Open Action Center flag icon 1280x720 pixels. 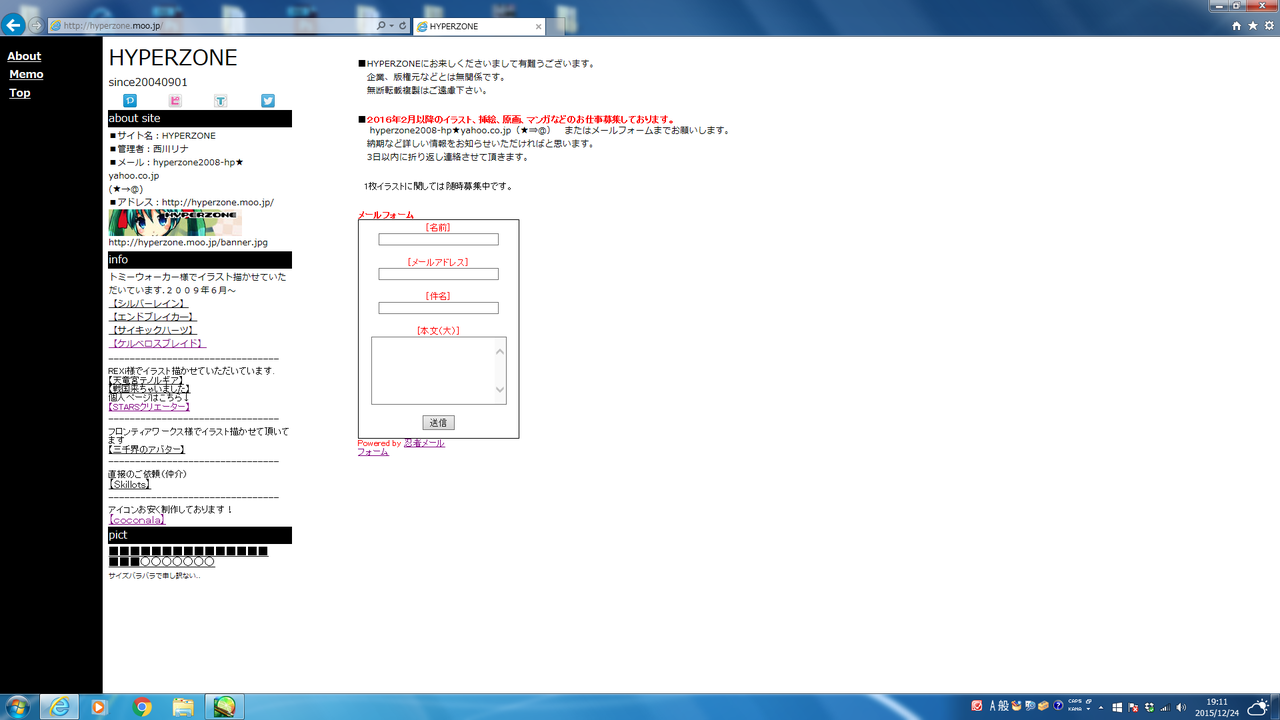[1133, 707]
